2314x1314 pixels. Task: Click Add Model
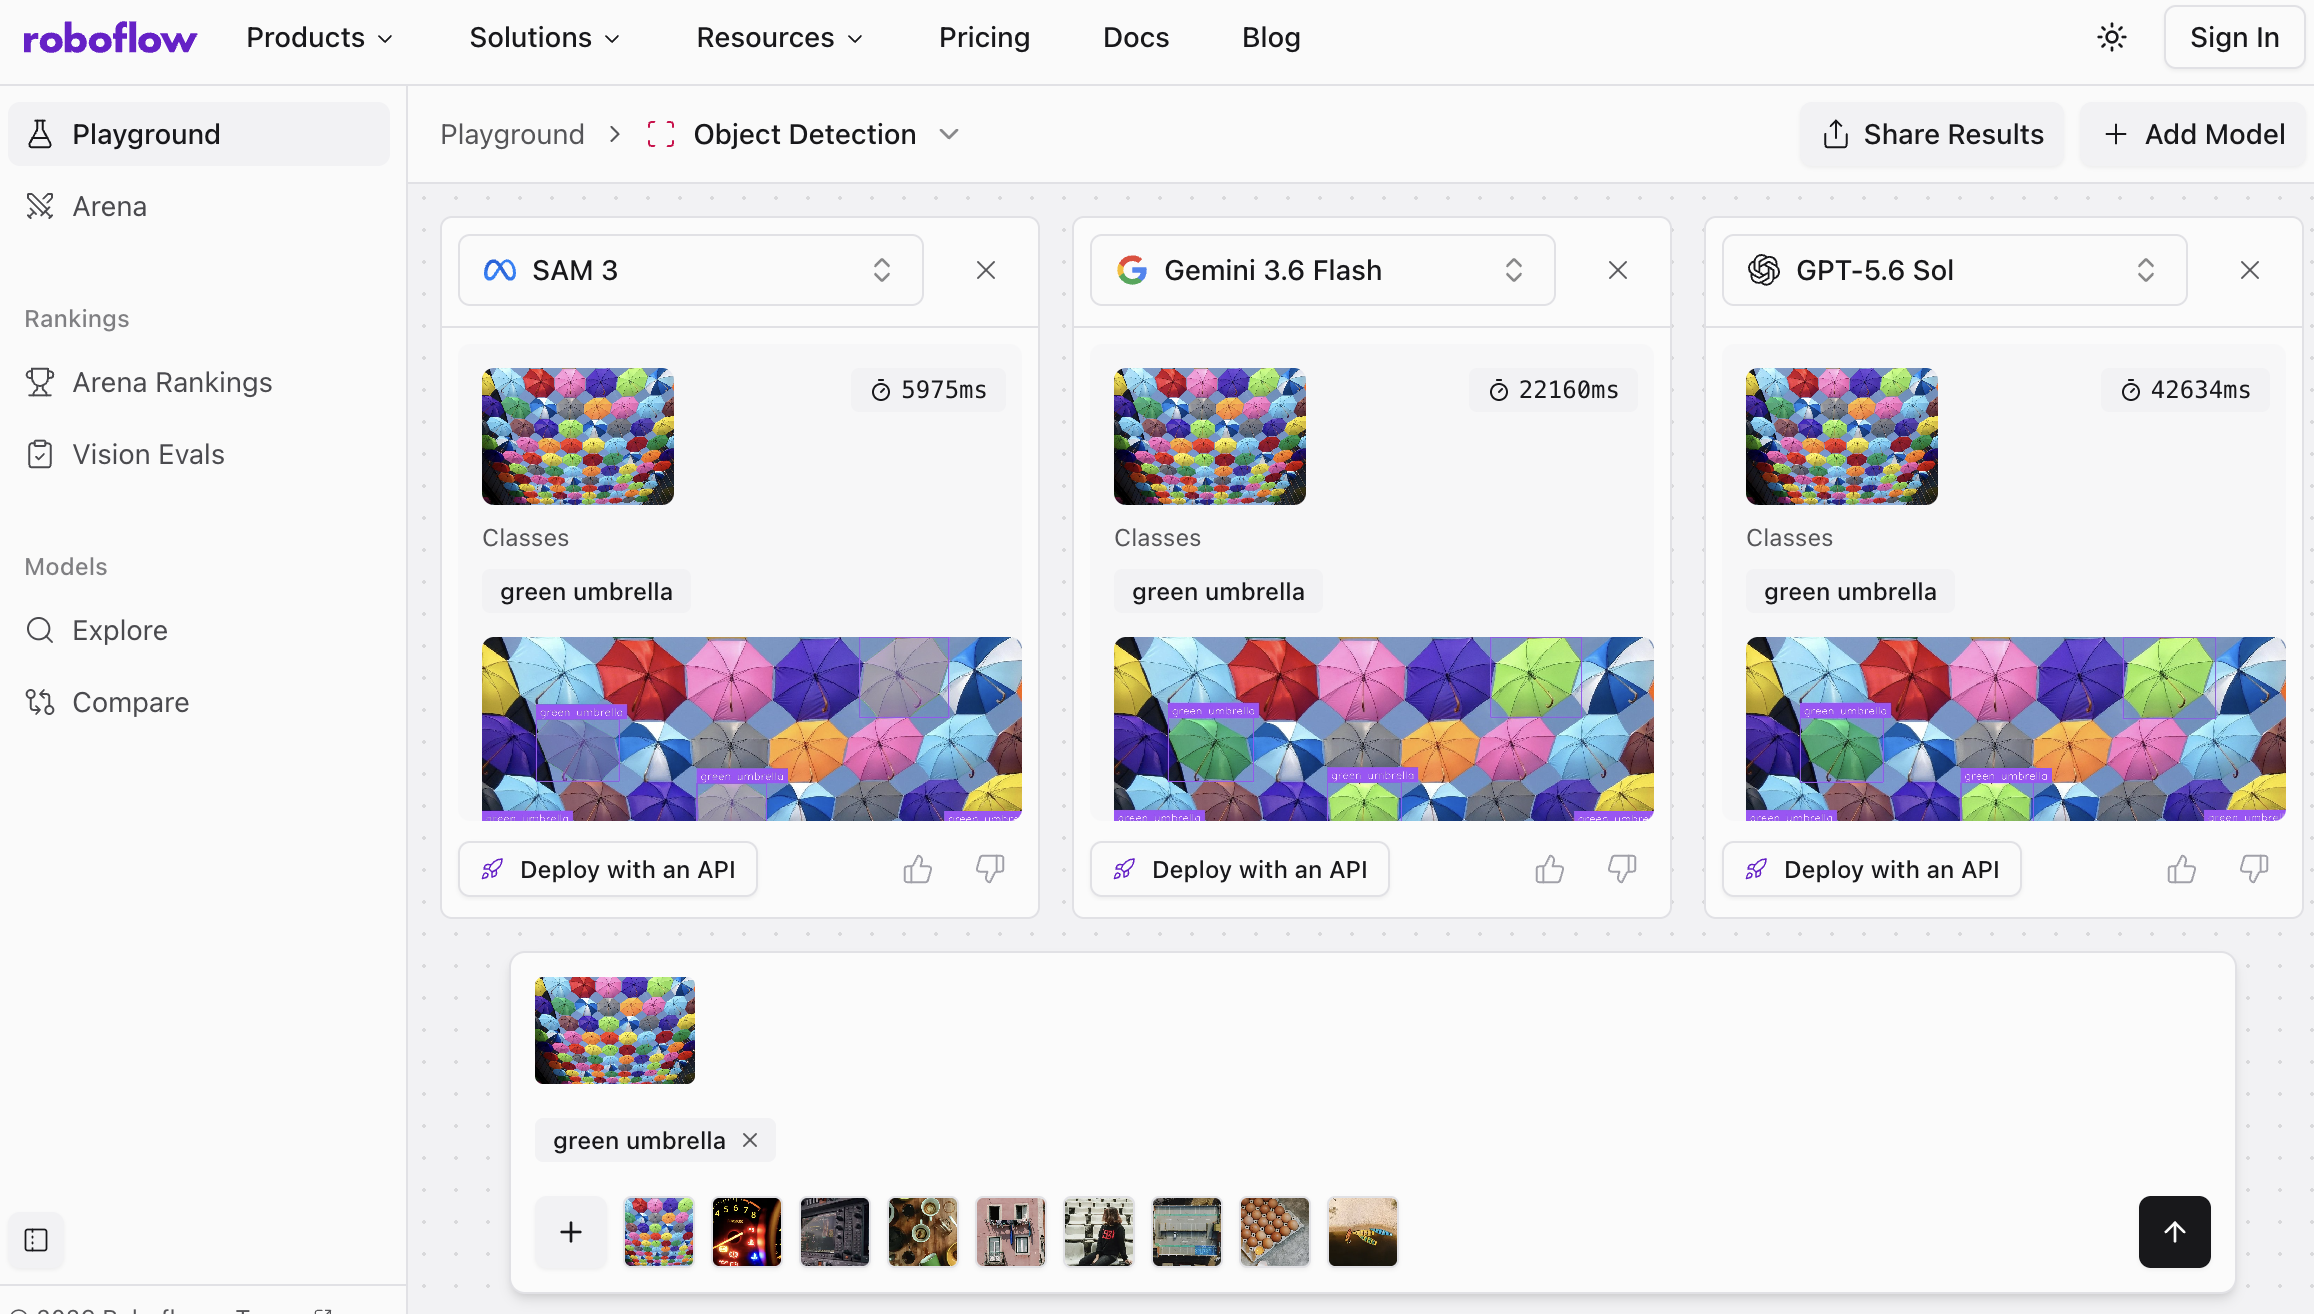point(2193,134)
